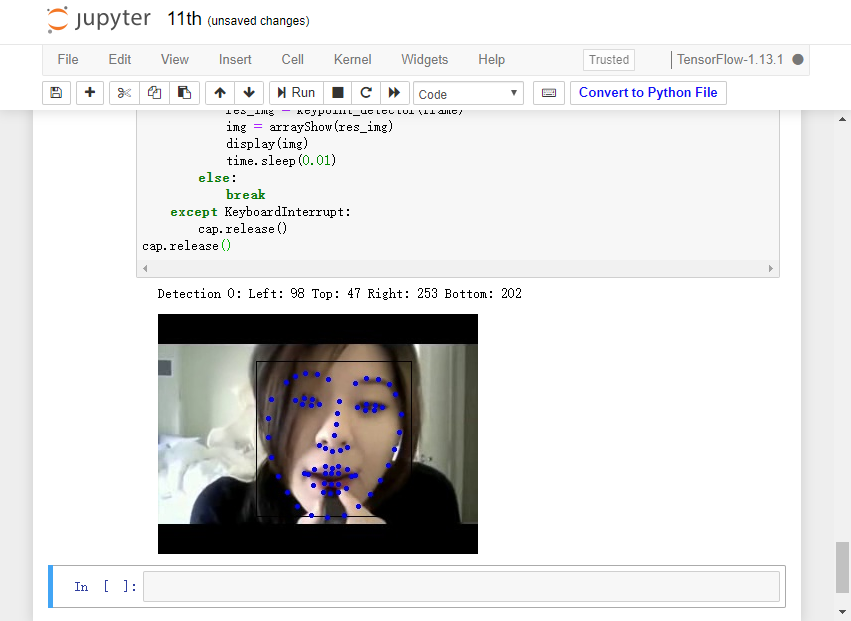Rename notebook by clicking 11th title
Image resolution: width=851 pixels, height=621 pixels.
point(184,19)
